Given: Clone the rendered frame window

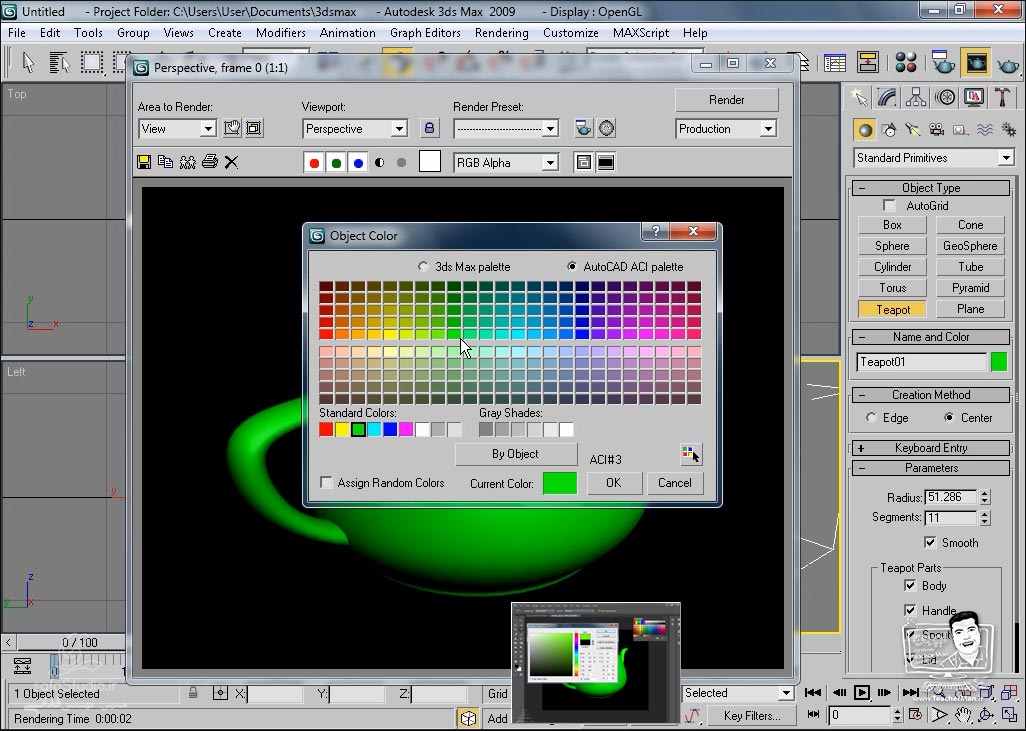Looking at the screenshot, I should pos(188,162).
